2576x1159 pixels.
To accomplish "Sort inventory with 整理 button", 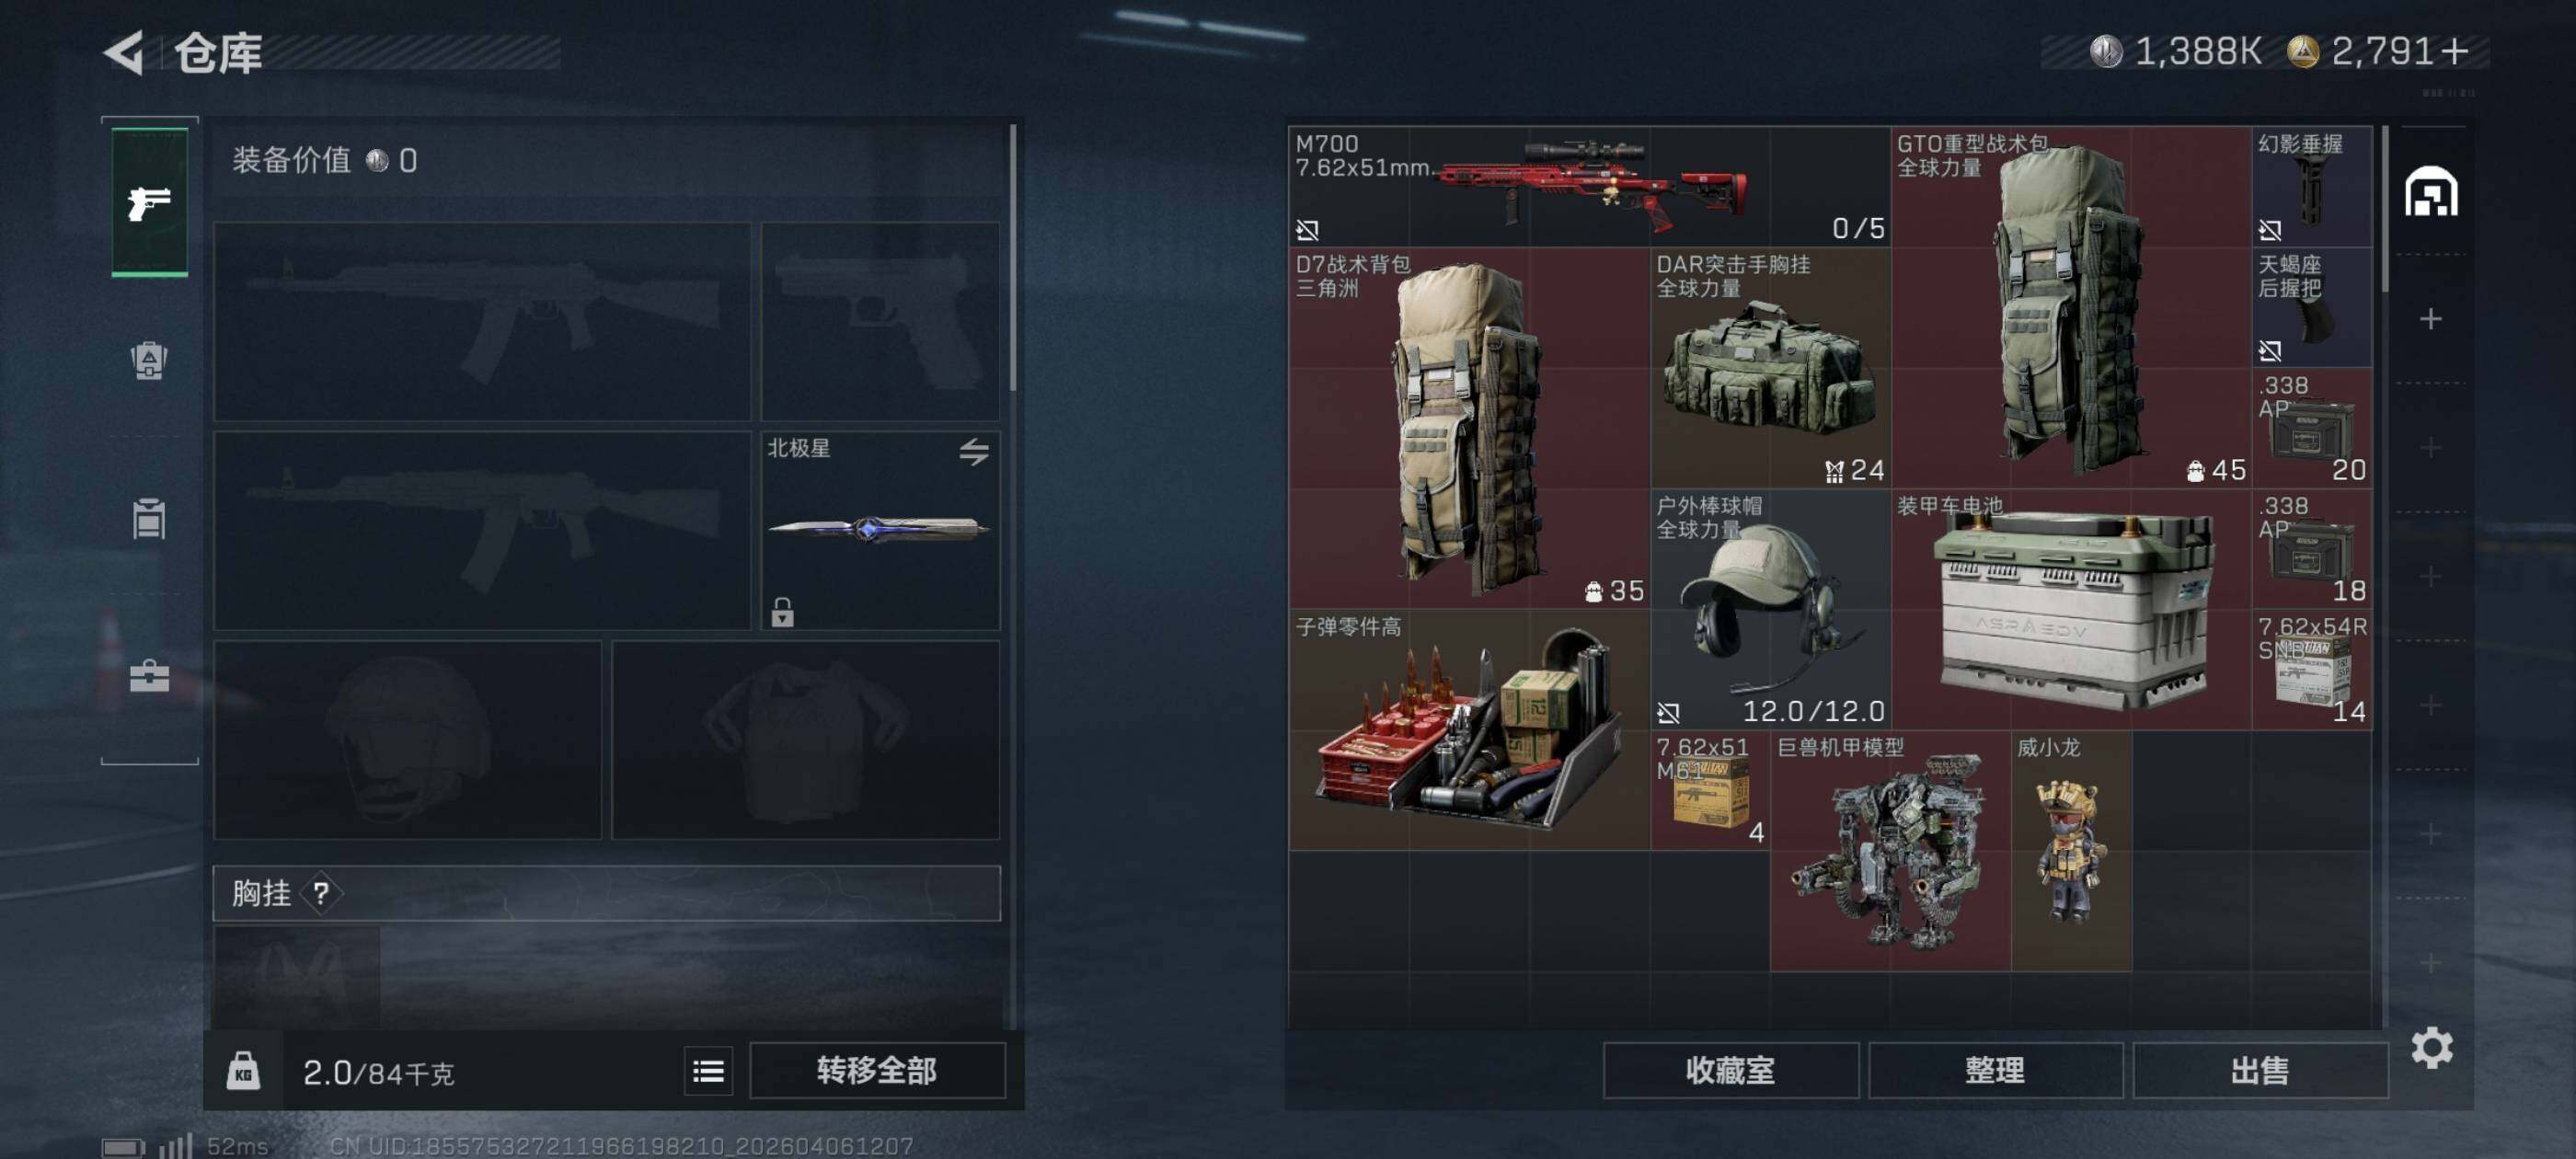I will tap(1995, 1071).
